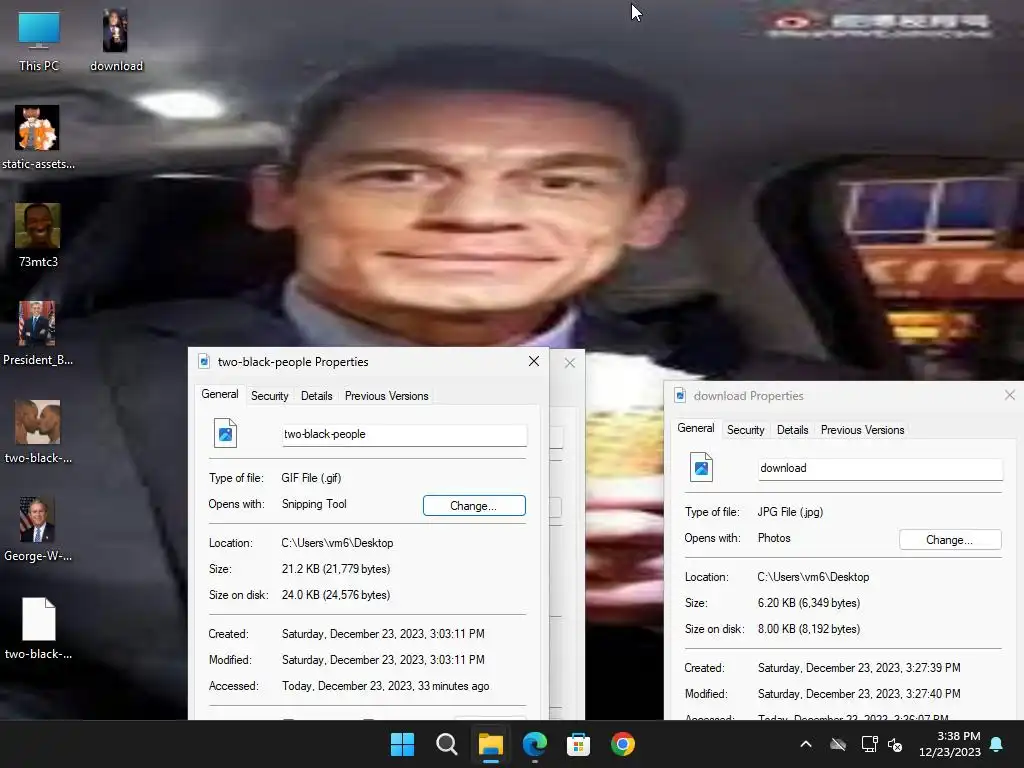Click '24.0 KB (24,576 bytes)' size on disk
1024x768 pixels.
(336, 595)
